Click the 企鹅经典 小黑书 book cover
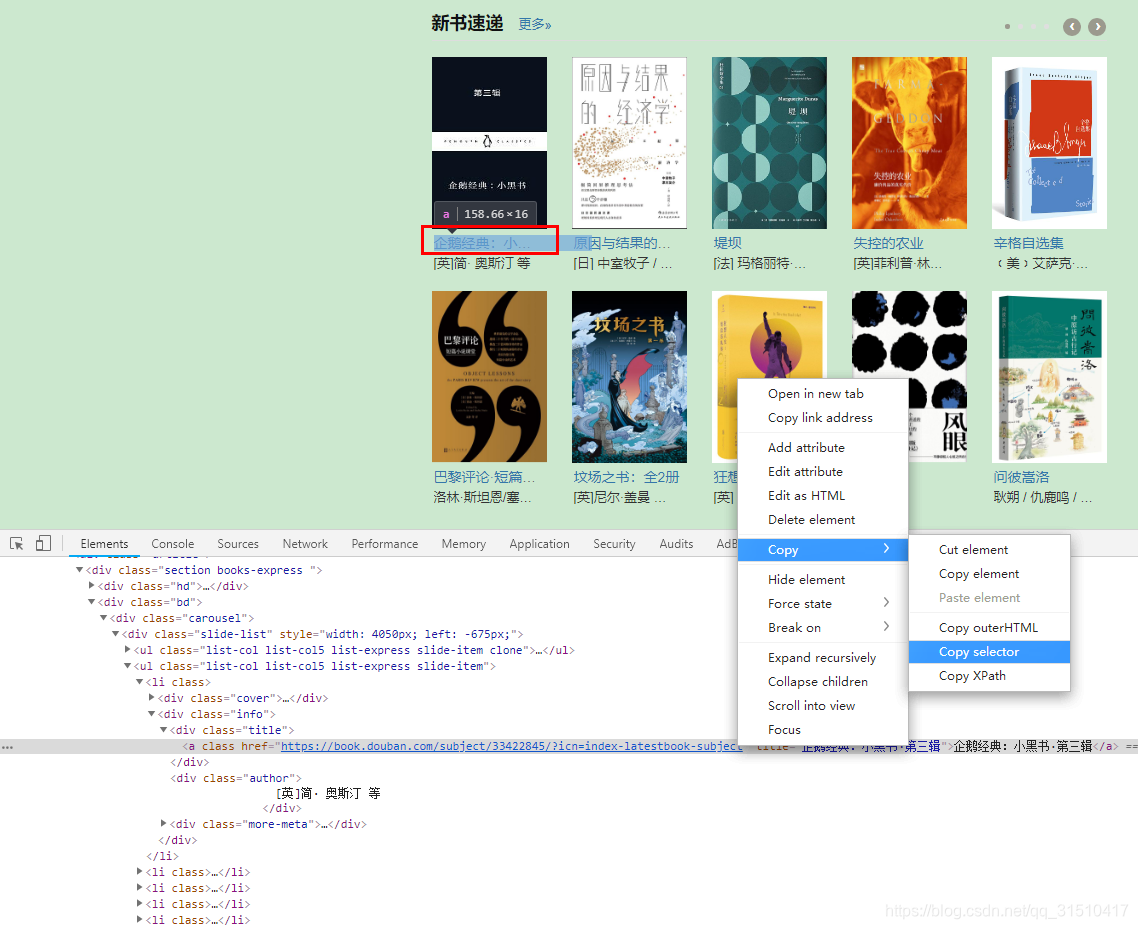 489,142
